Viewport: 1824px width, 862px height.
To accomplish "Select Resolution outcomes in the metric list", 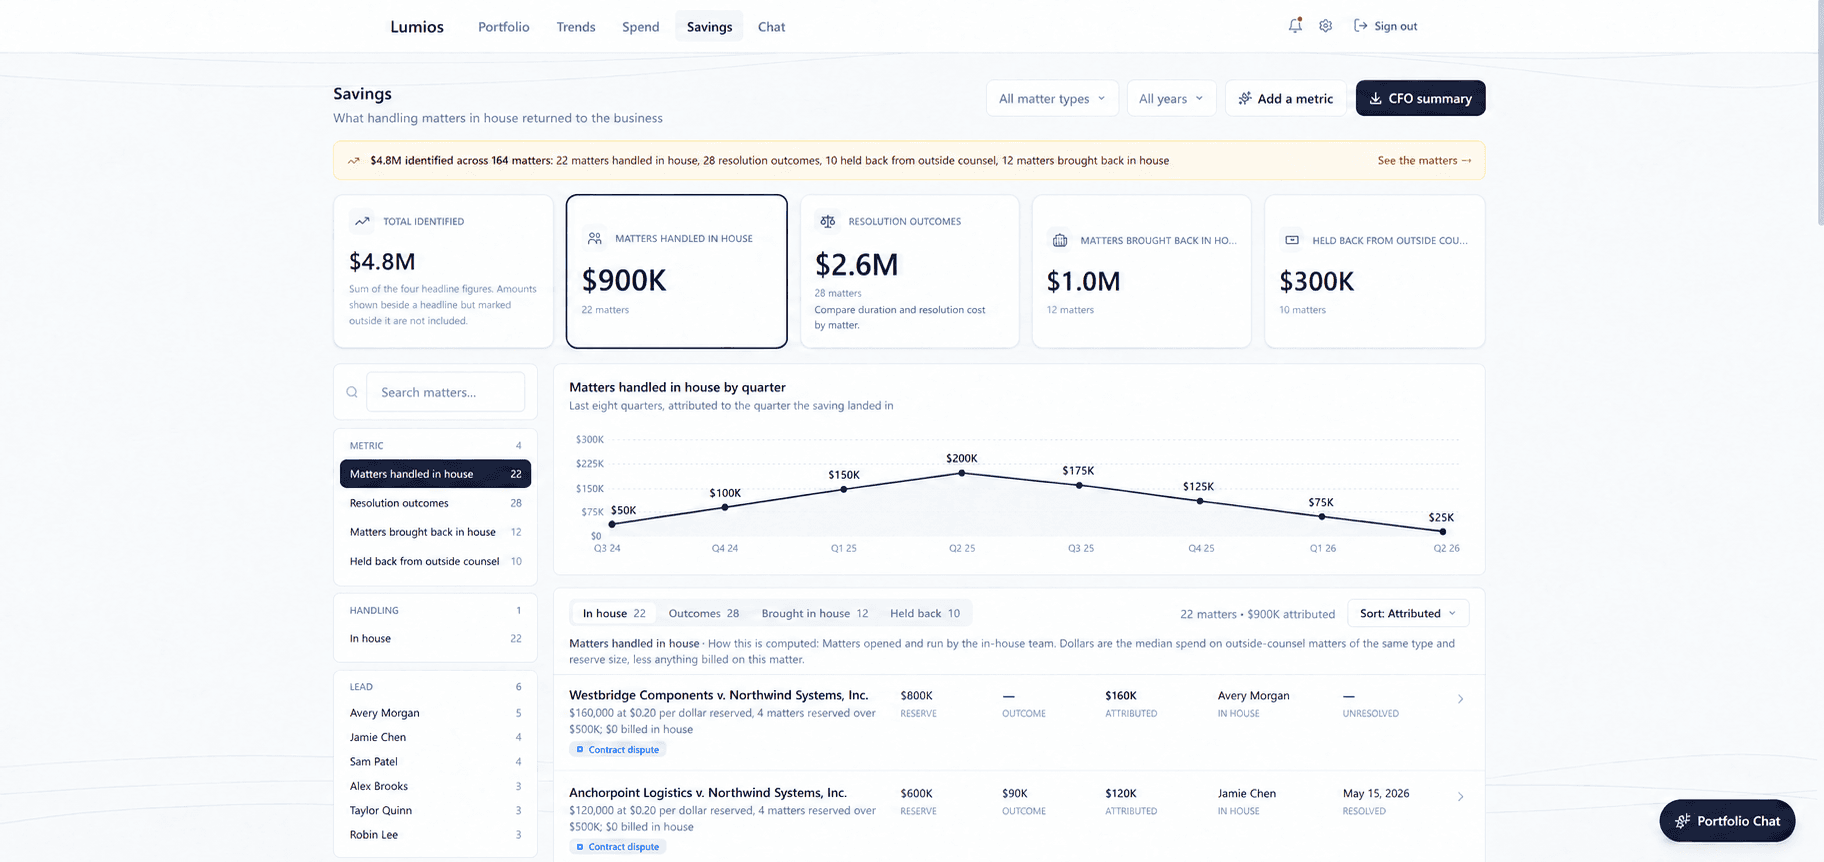I will coord(435,503).
